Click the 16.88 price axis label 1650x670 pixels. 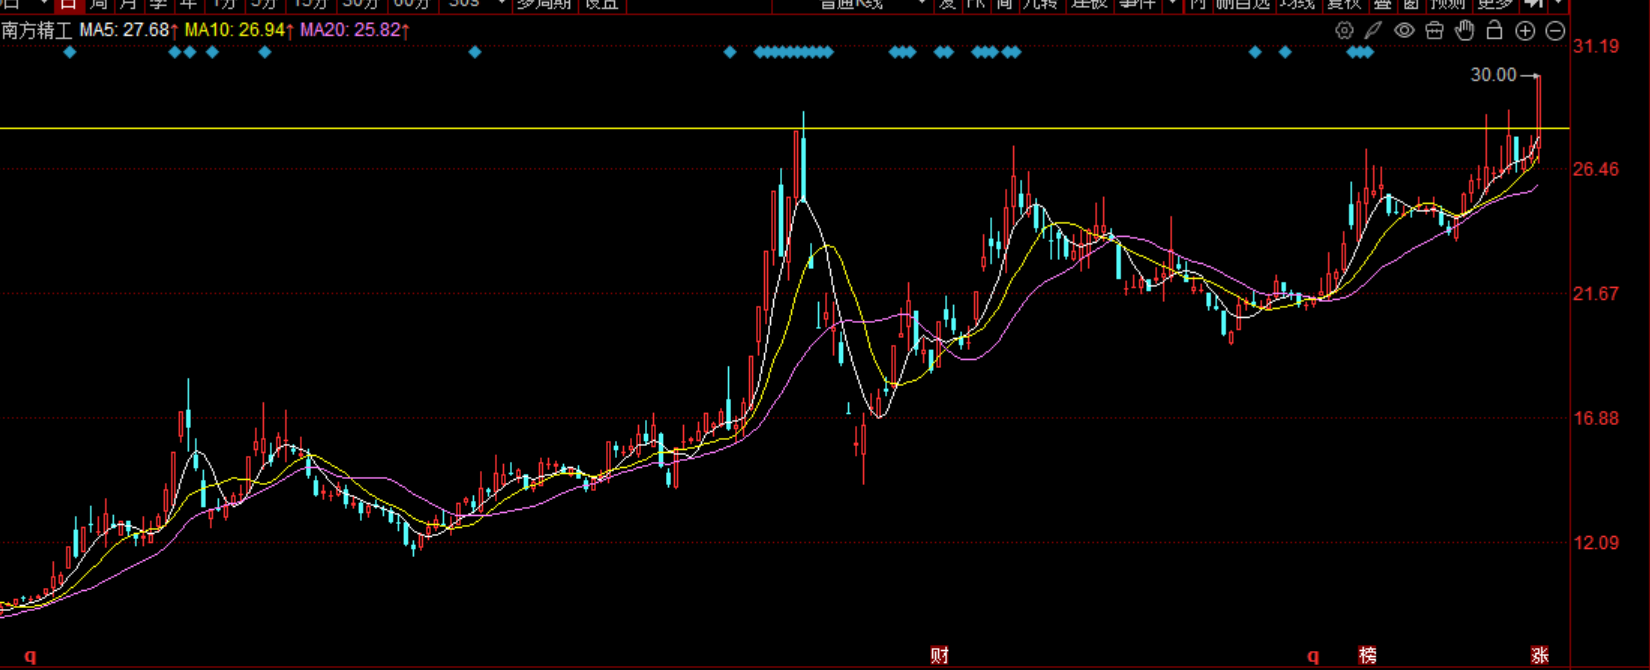(x=1596, y=418)
